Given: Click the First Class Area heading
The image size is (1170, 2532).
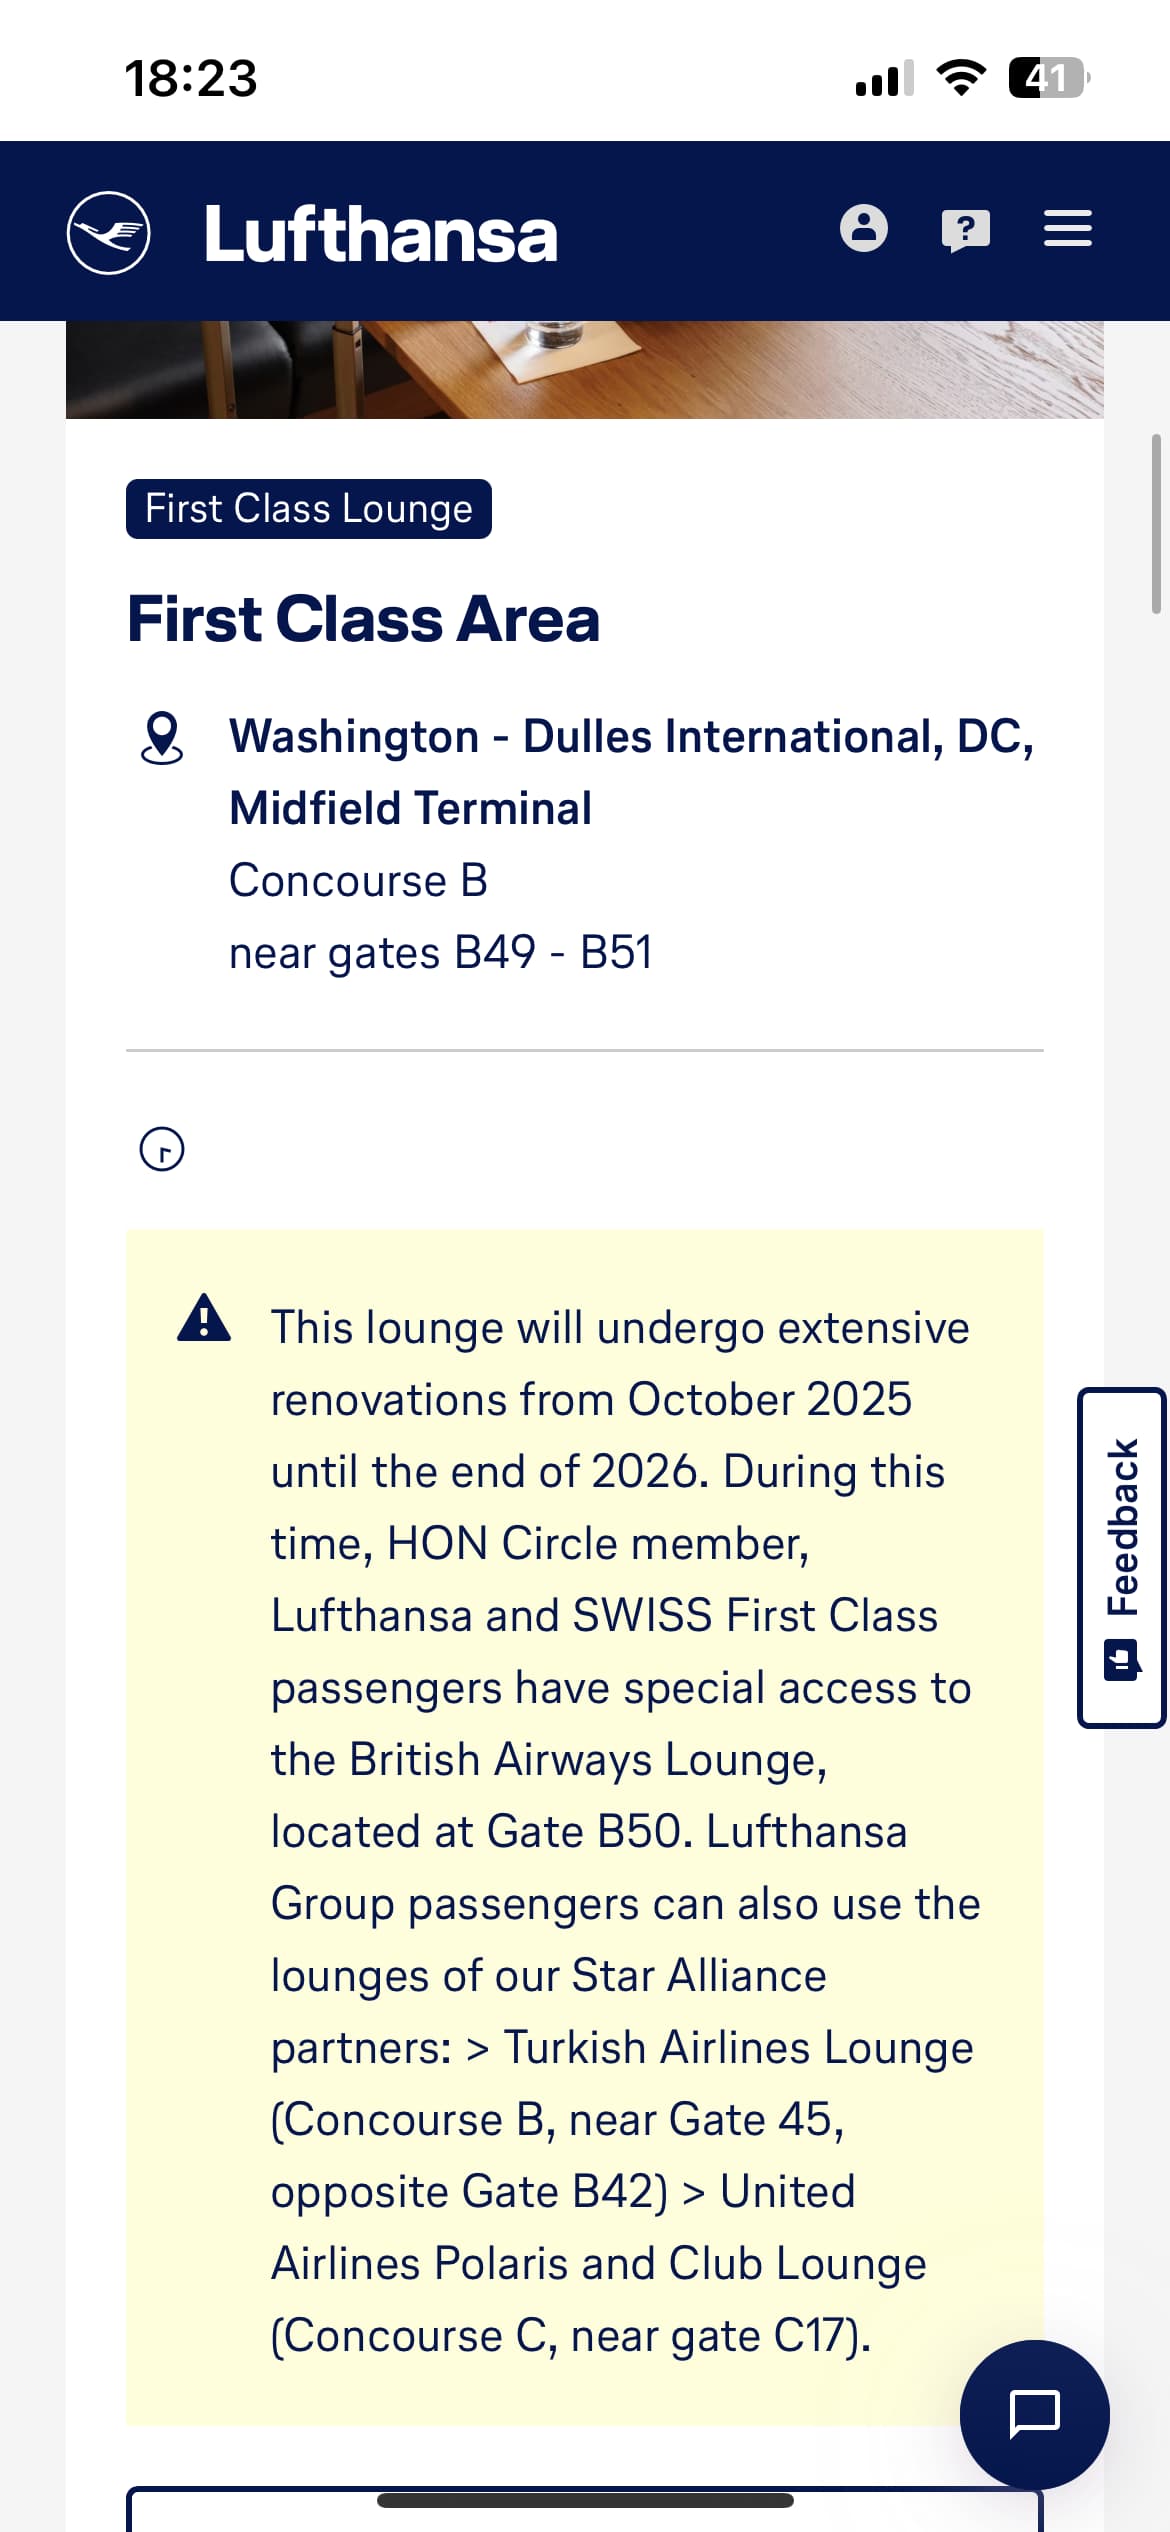Looking at the screenshot, I should pyautogui.click(x=364, y=619).
